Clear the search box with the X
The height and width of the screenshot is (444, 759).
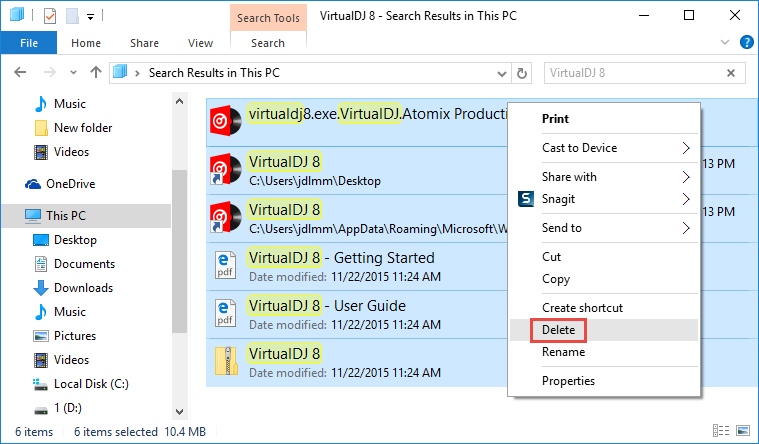pos(731,73)
